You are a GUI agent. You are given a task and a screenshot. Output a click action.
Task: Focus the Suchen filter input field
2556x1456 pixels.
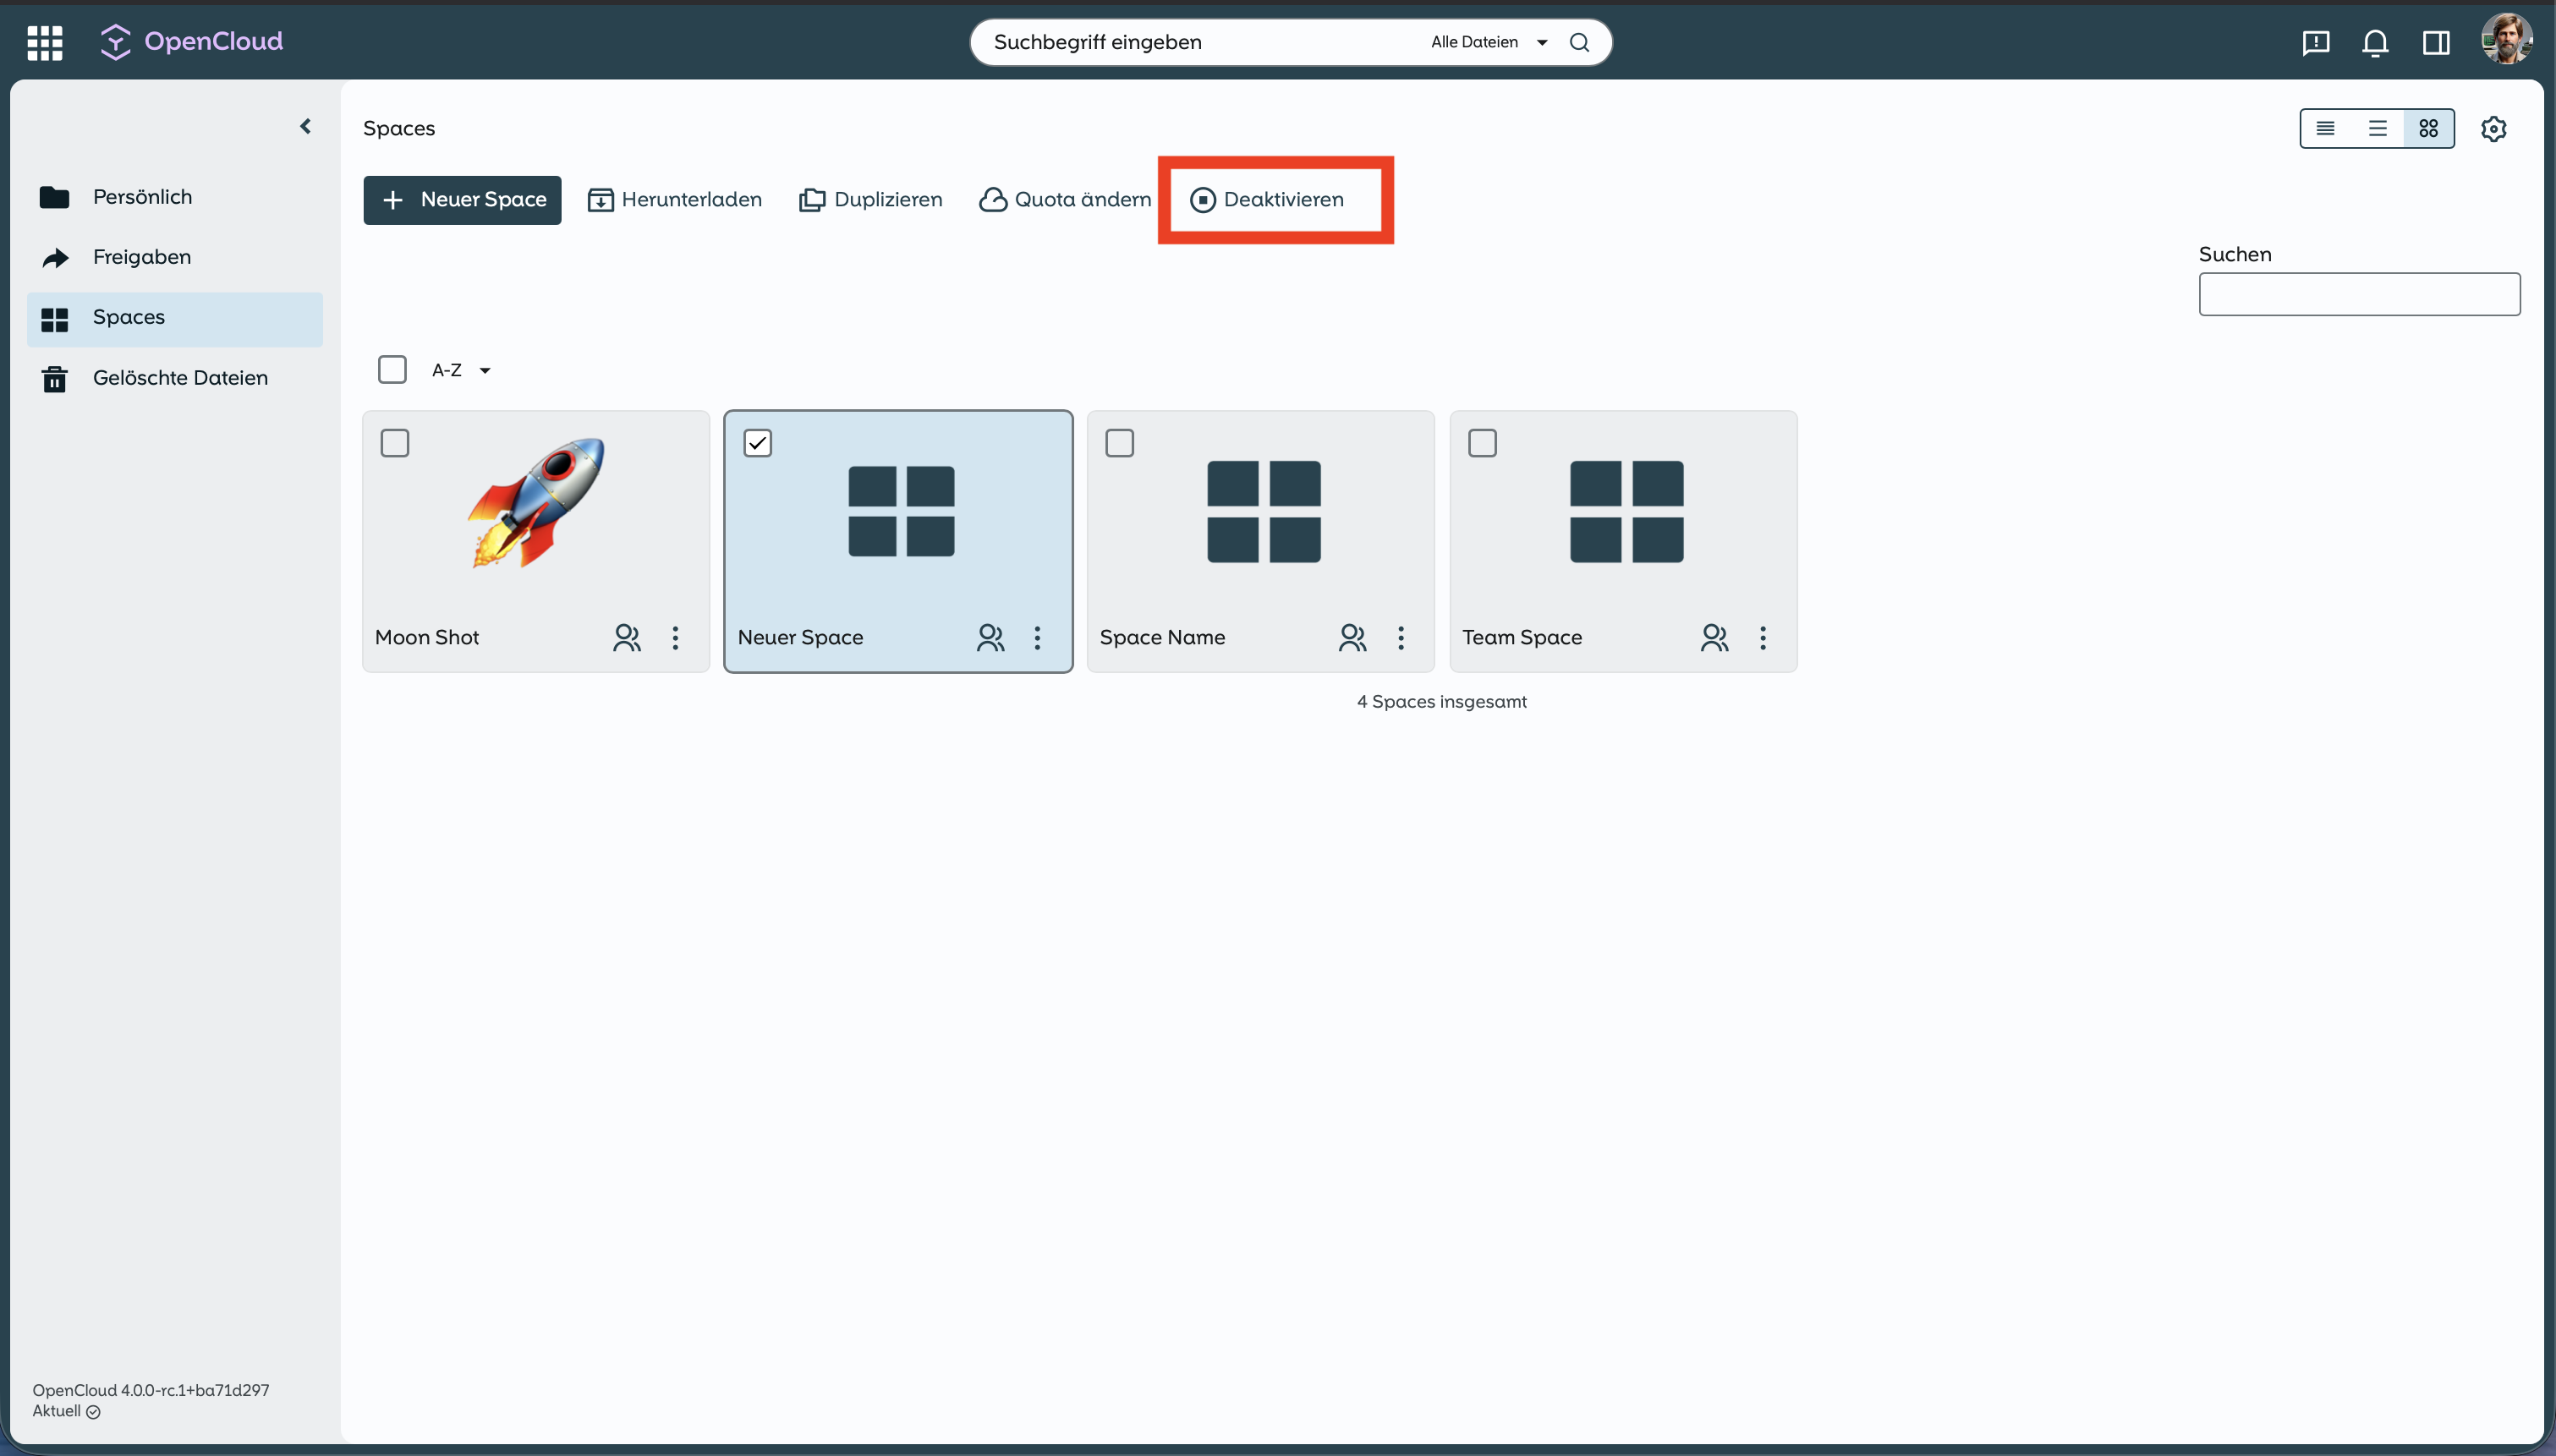[2358, 294]
